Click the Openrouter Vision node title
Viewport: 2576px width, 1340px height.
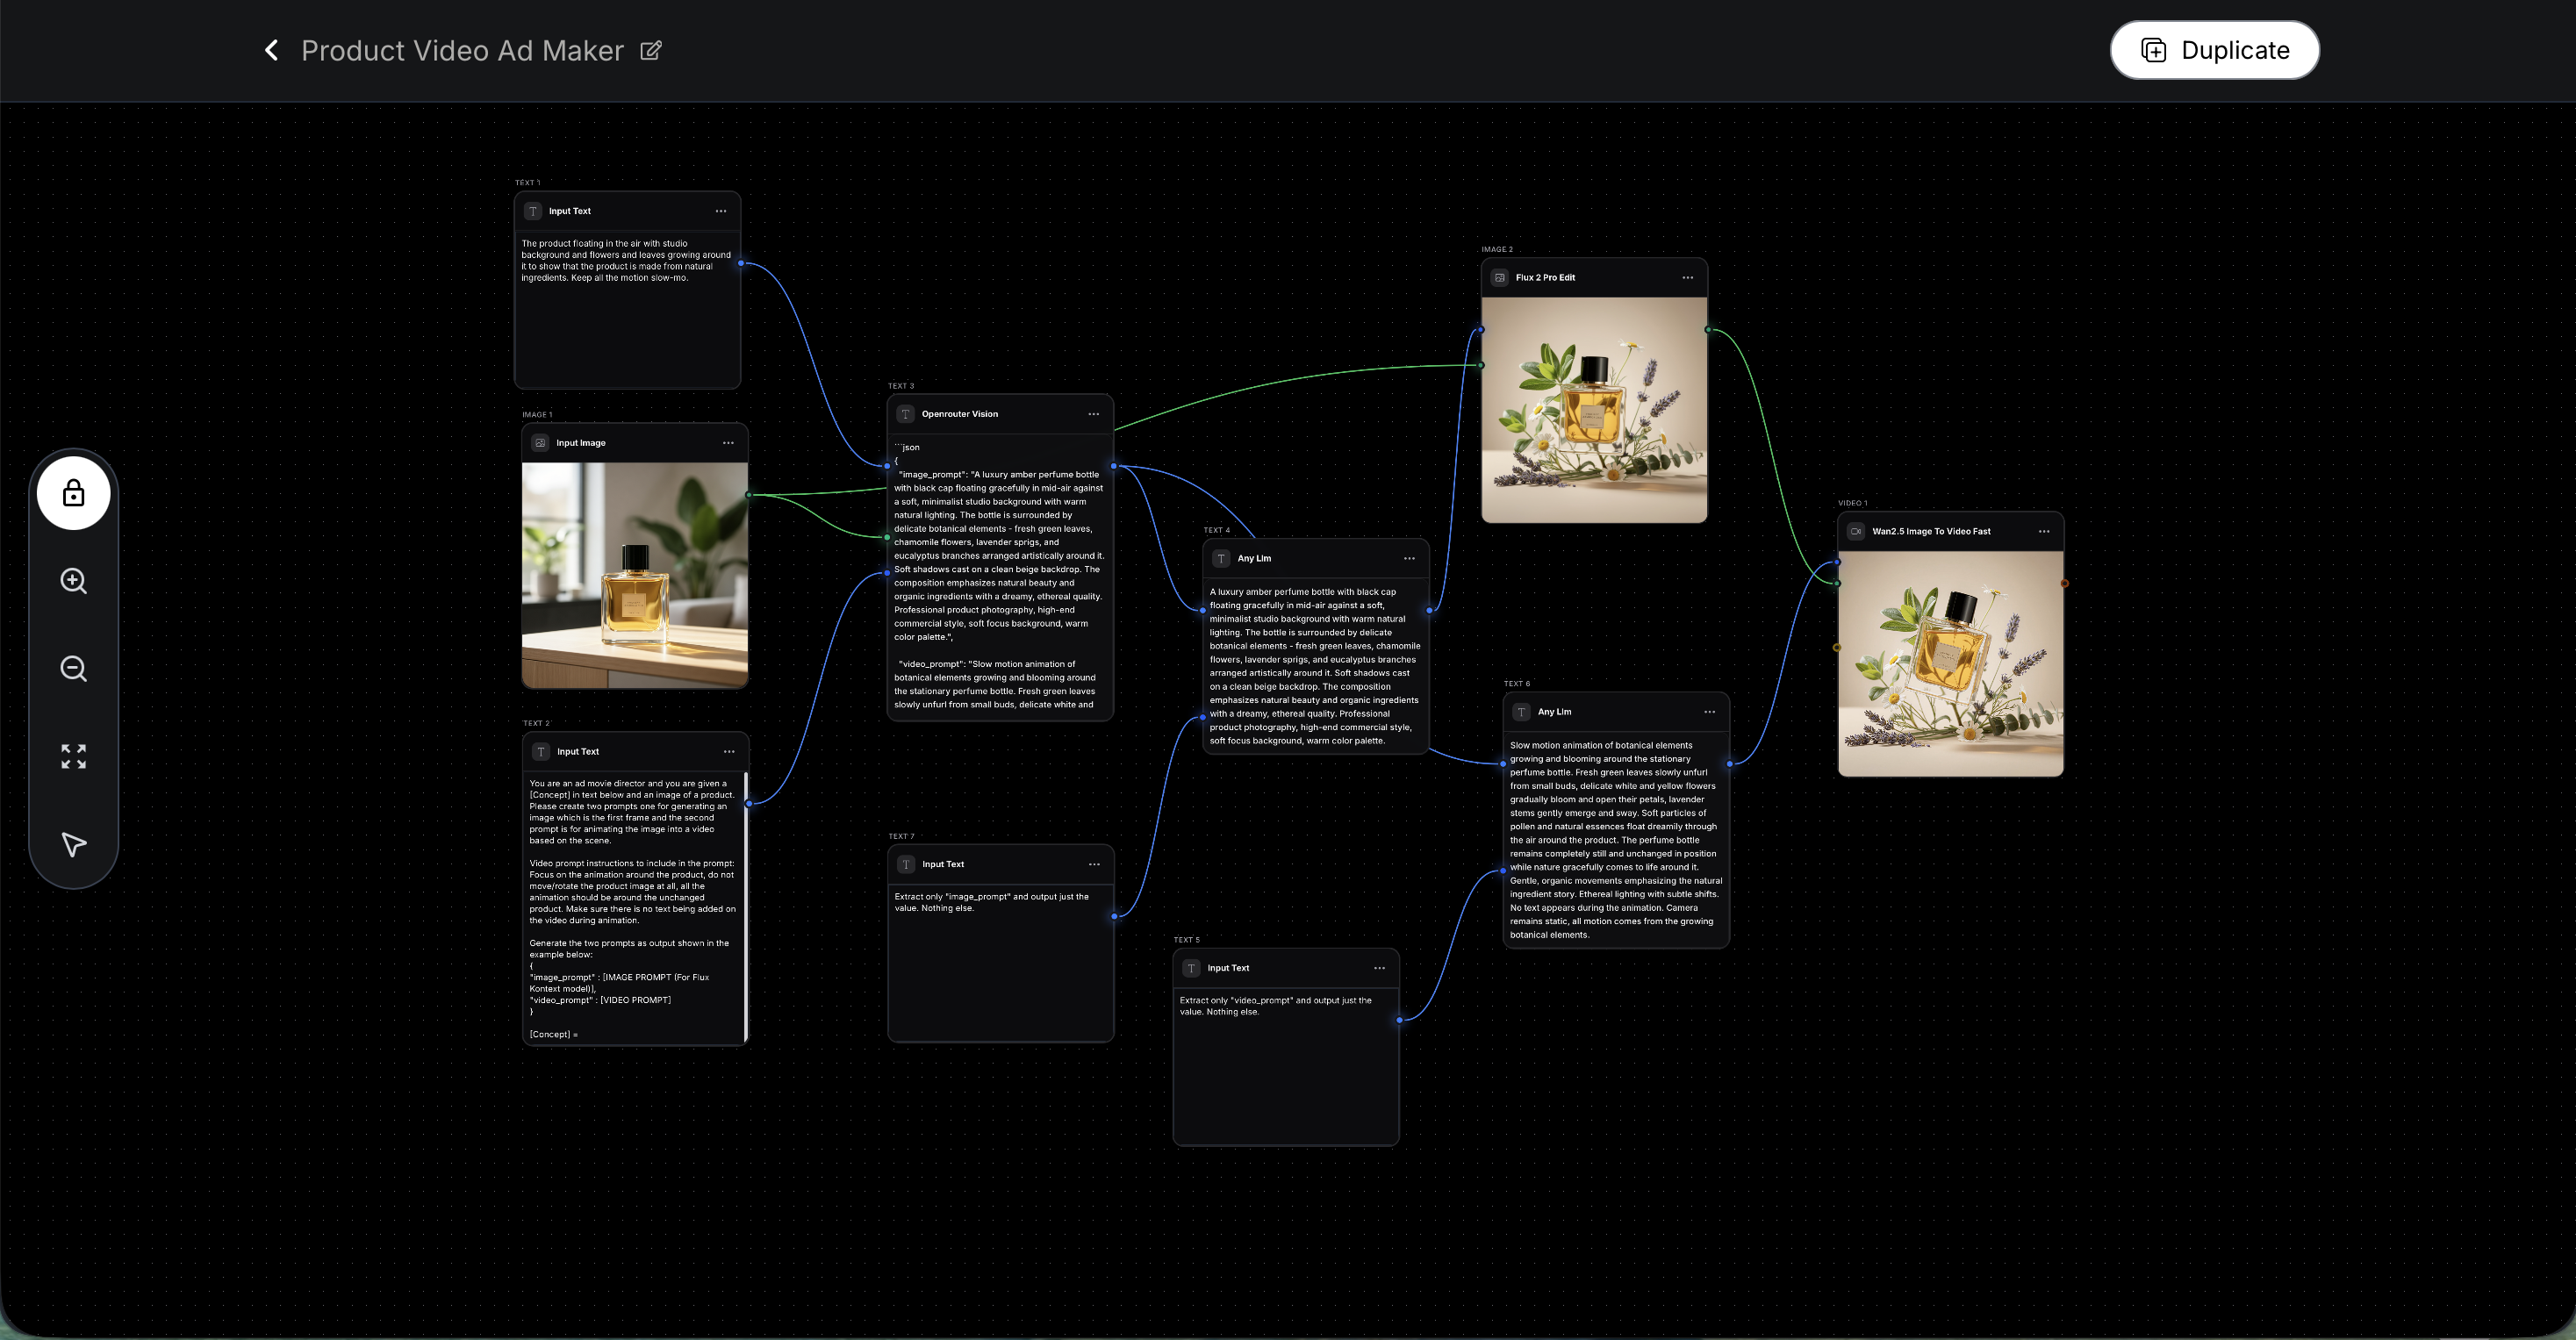pos(960,414)
